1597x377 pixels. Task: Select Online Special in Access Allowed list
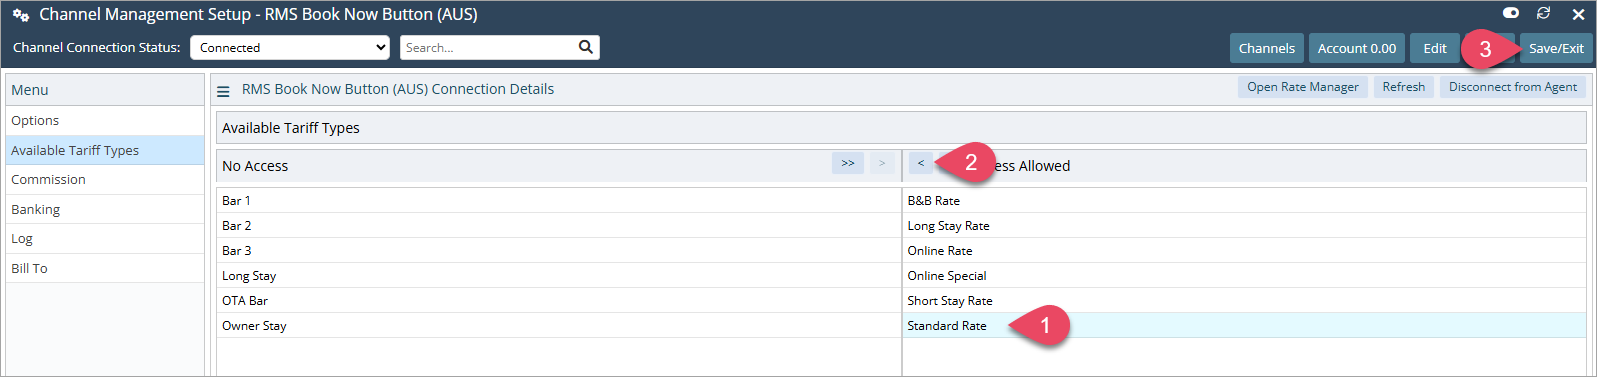(x=1244, y=275)
